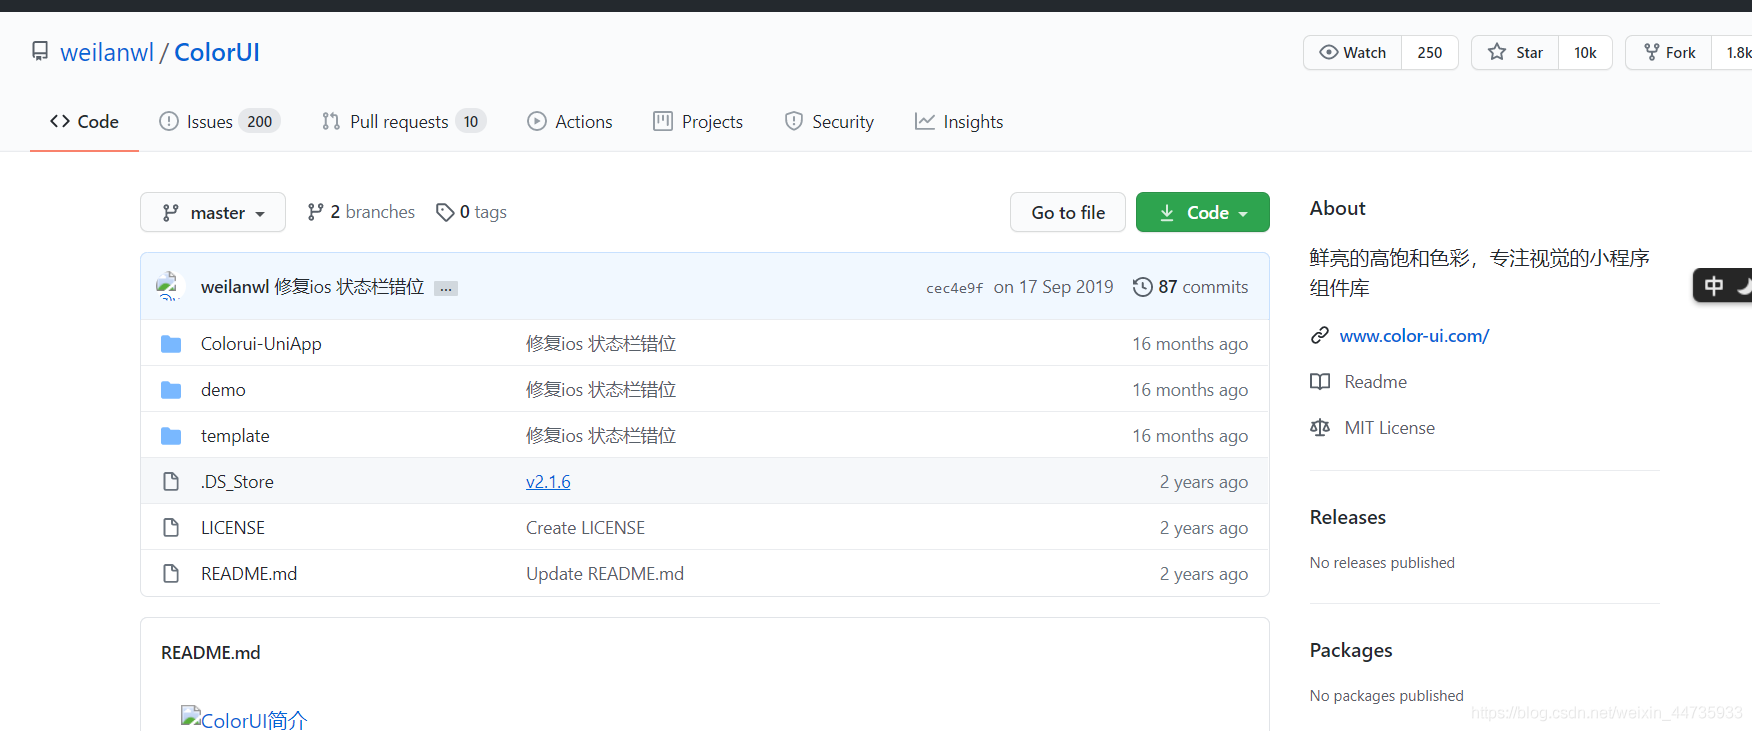Open commit message in demo row
Screen dimensions: 1752x731
click(601, 390)
